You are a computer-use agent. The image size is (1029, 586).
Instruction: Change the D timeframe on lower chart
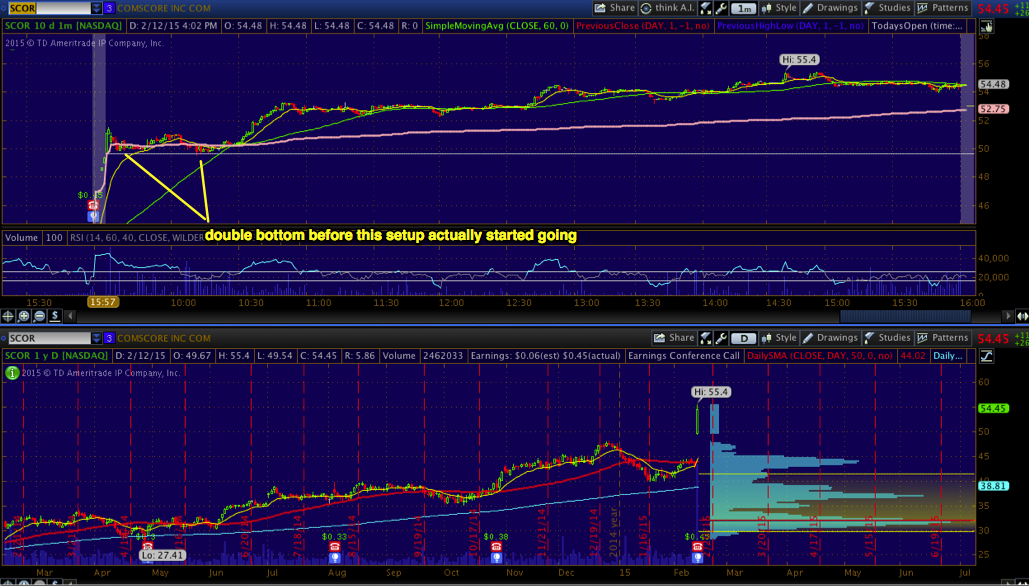[x=744, y=339]
